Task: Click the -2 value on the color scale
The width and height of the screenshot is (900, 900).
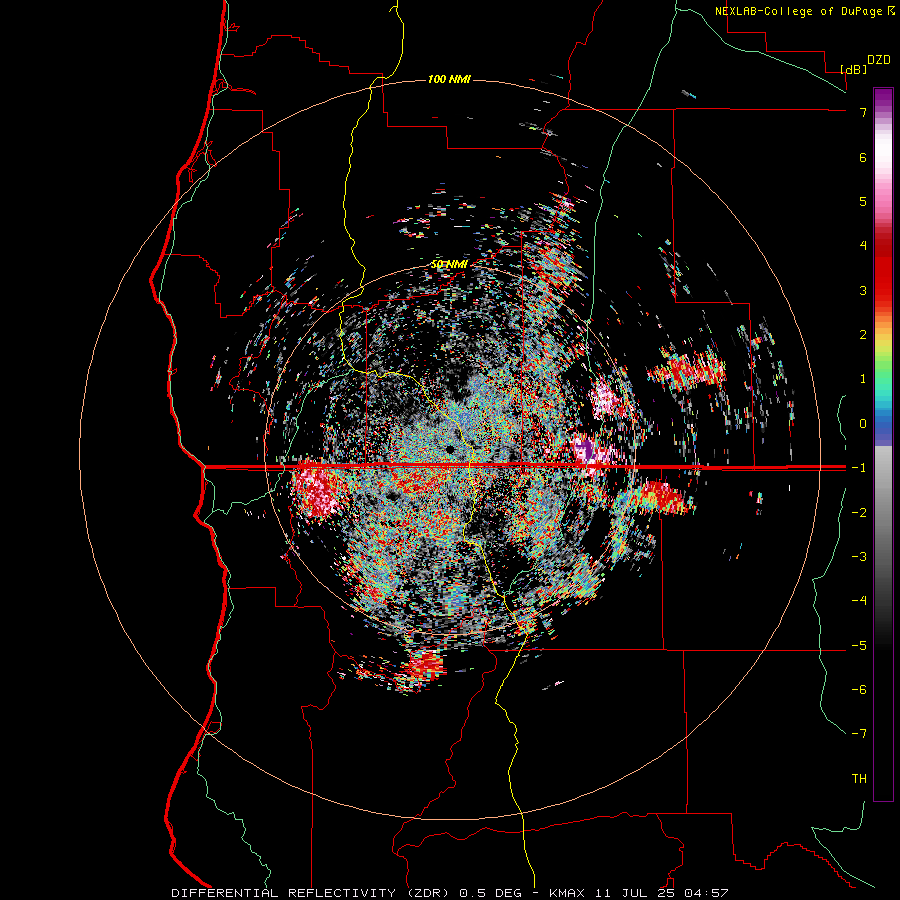Action: pos(859,512)
